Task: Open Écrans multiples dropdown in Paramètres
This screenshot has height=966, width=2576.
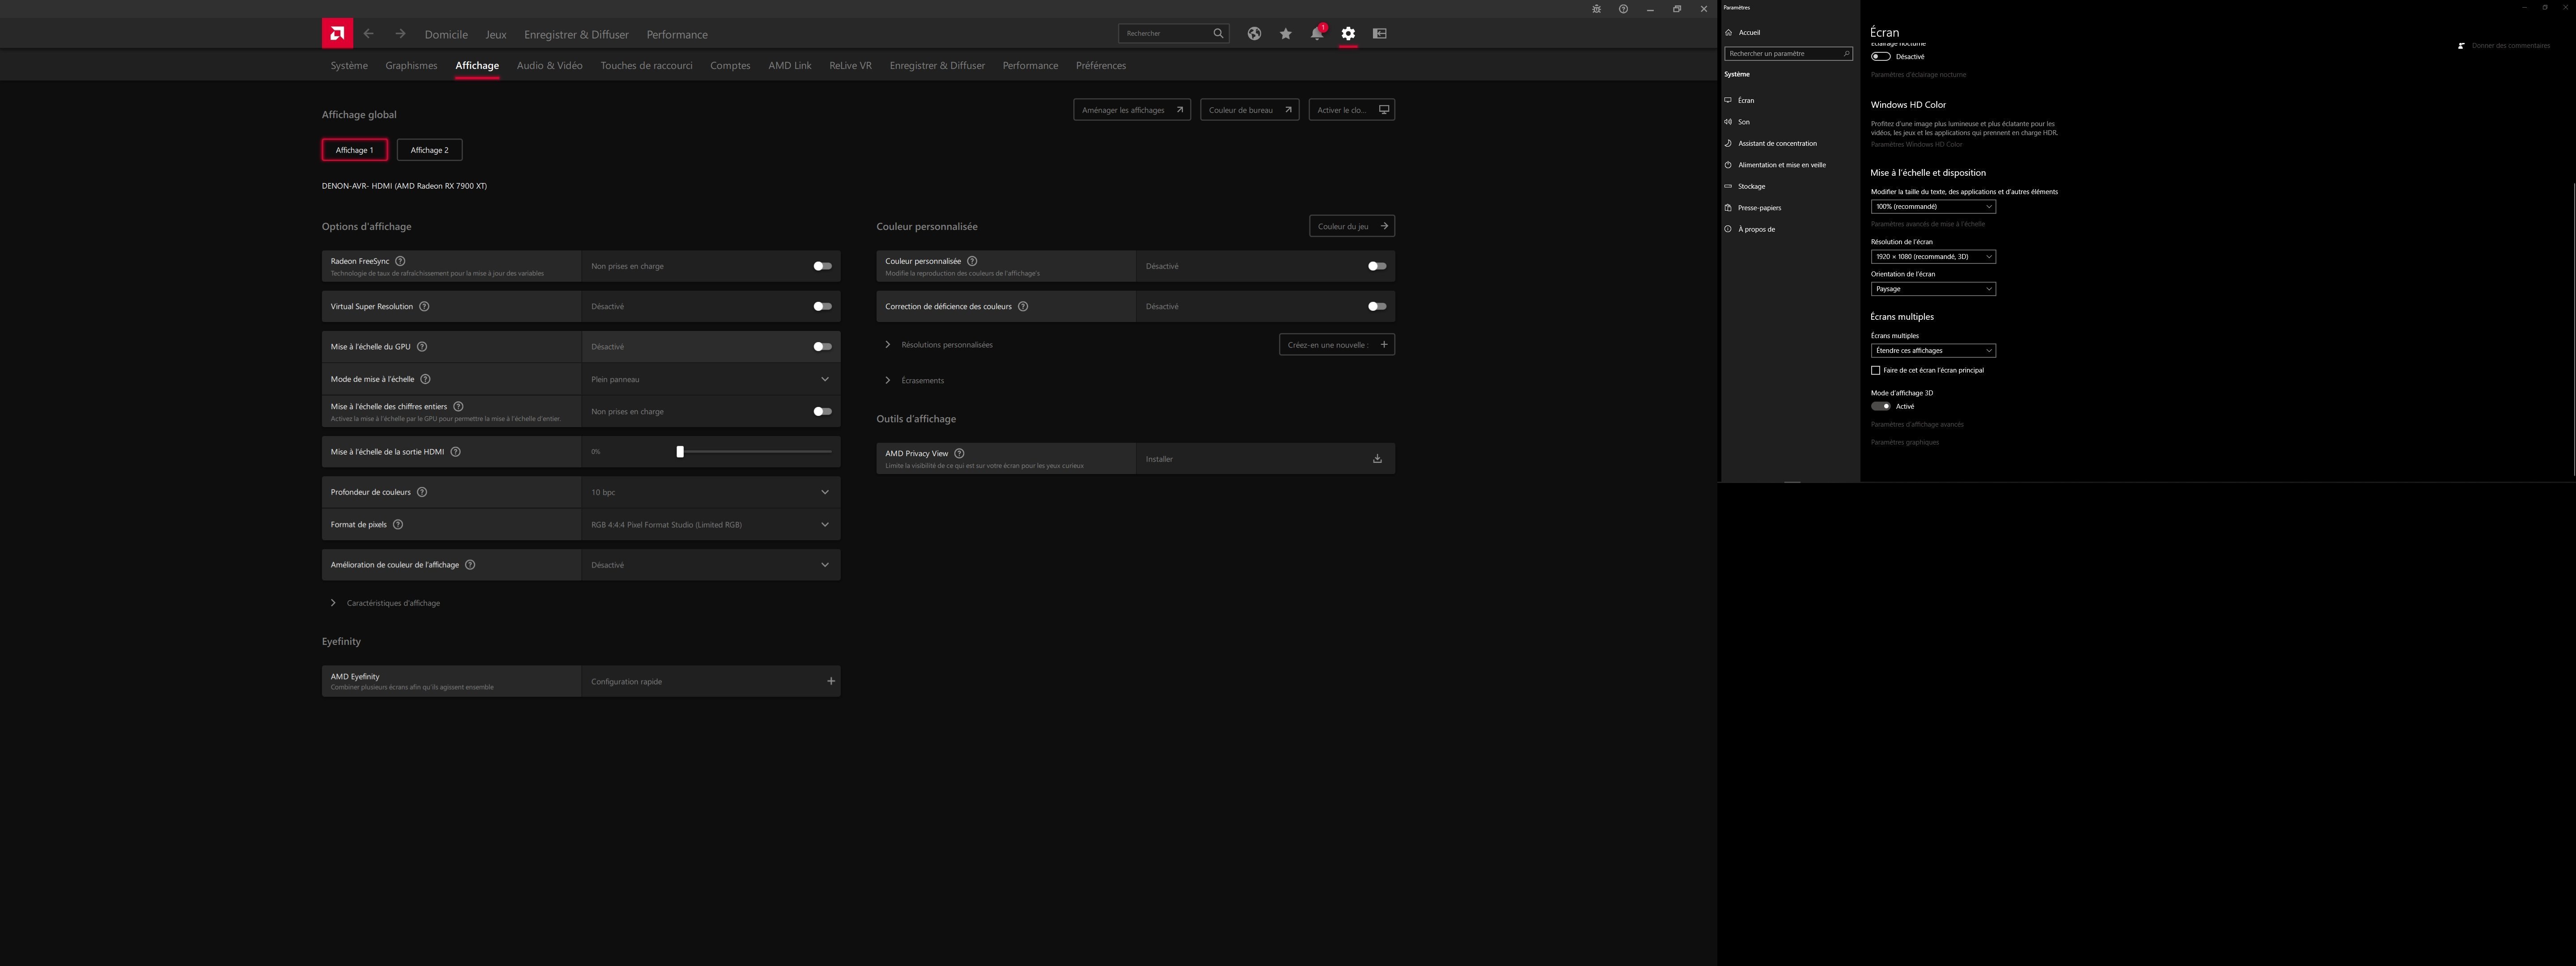Action: 1933,350
